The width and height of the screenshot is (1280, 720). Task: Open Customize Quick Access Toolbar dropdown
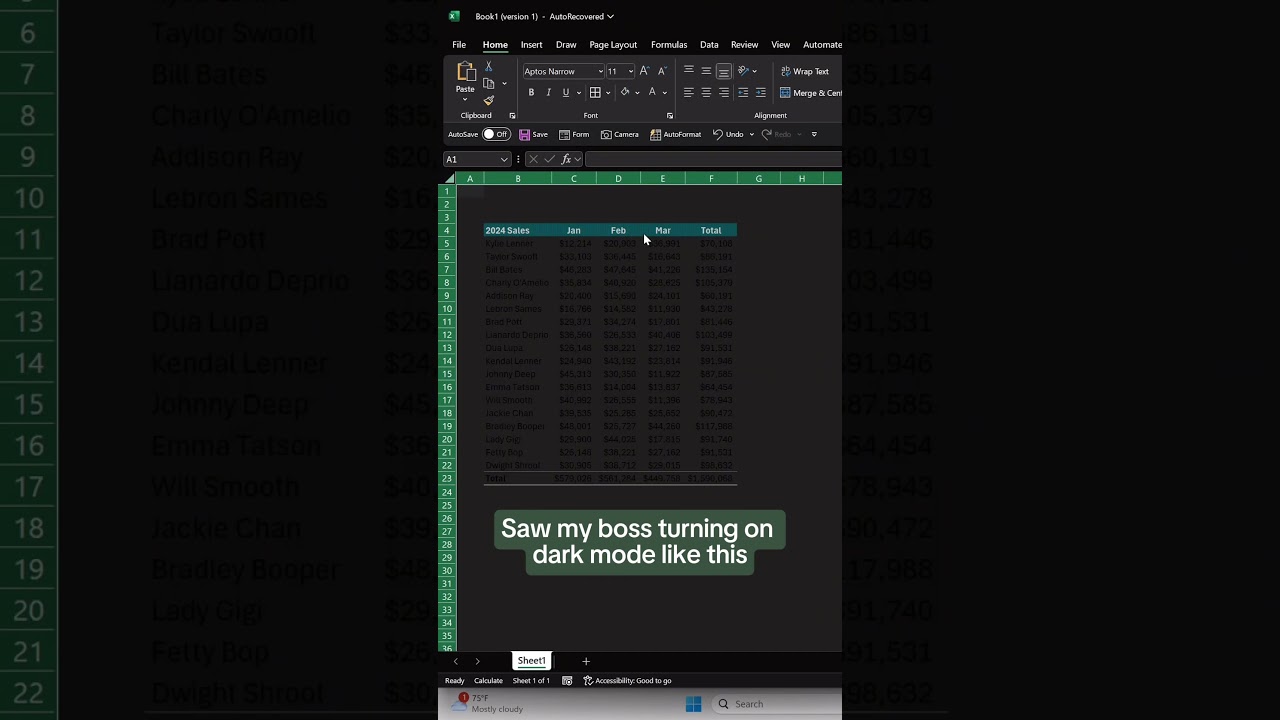(x=814, y=134)
